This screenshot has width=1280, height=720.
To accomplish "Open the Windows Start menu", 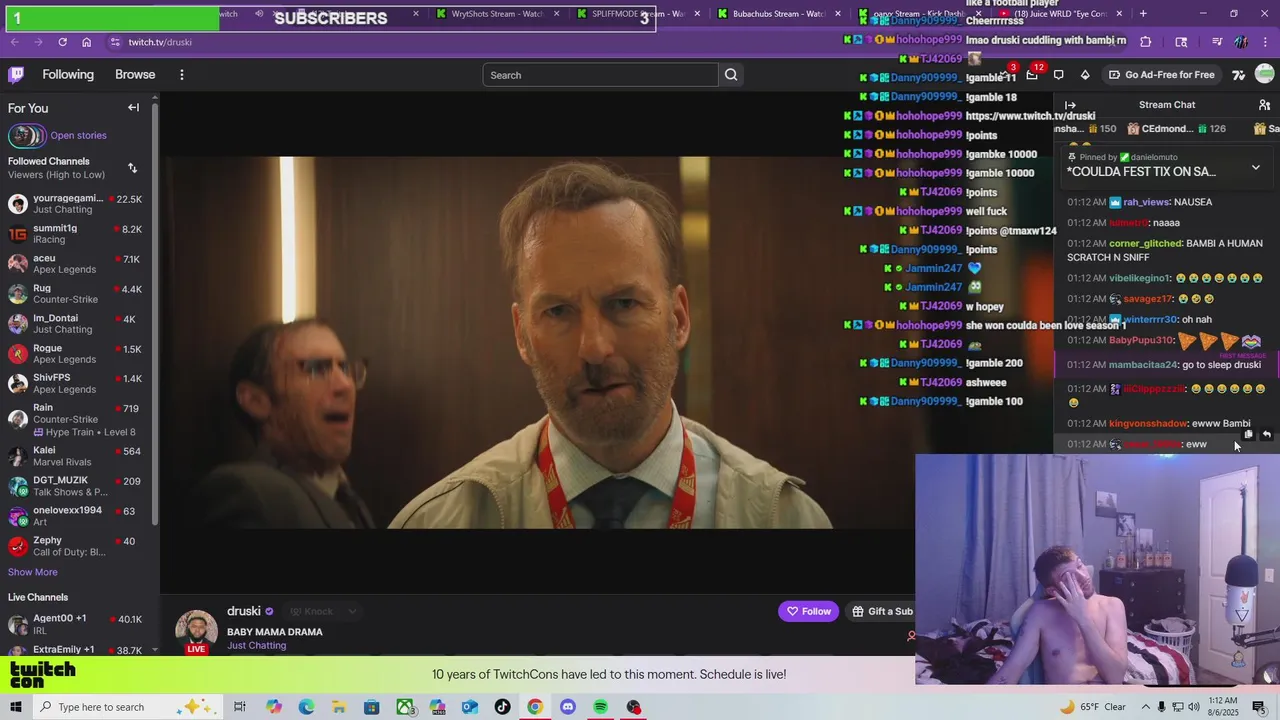I will coord(16,707).
